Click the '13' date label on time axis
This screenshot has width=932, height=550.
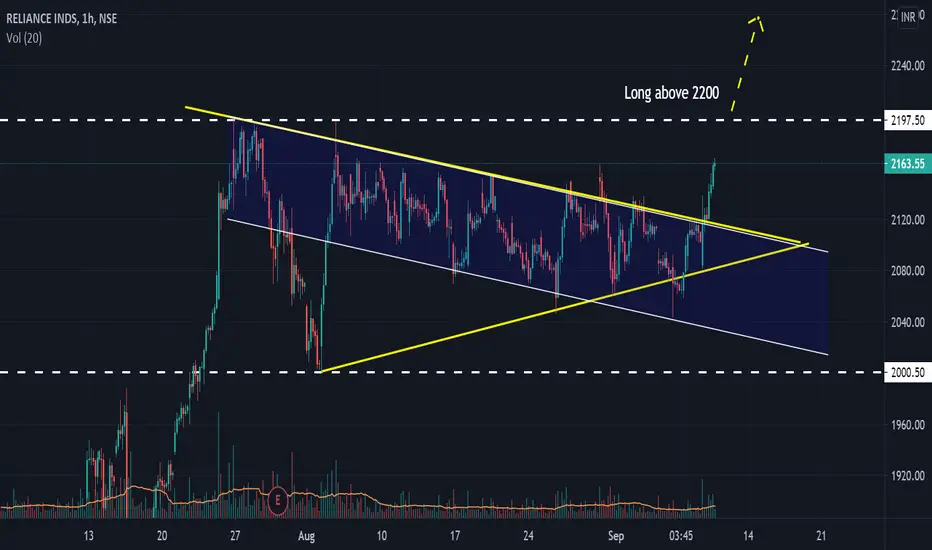tap(89, 536)
